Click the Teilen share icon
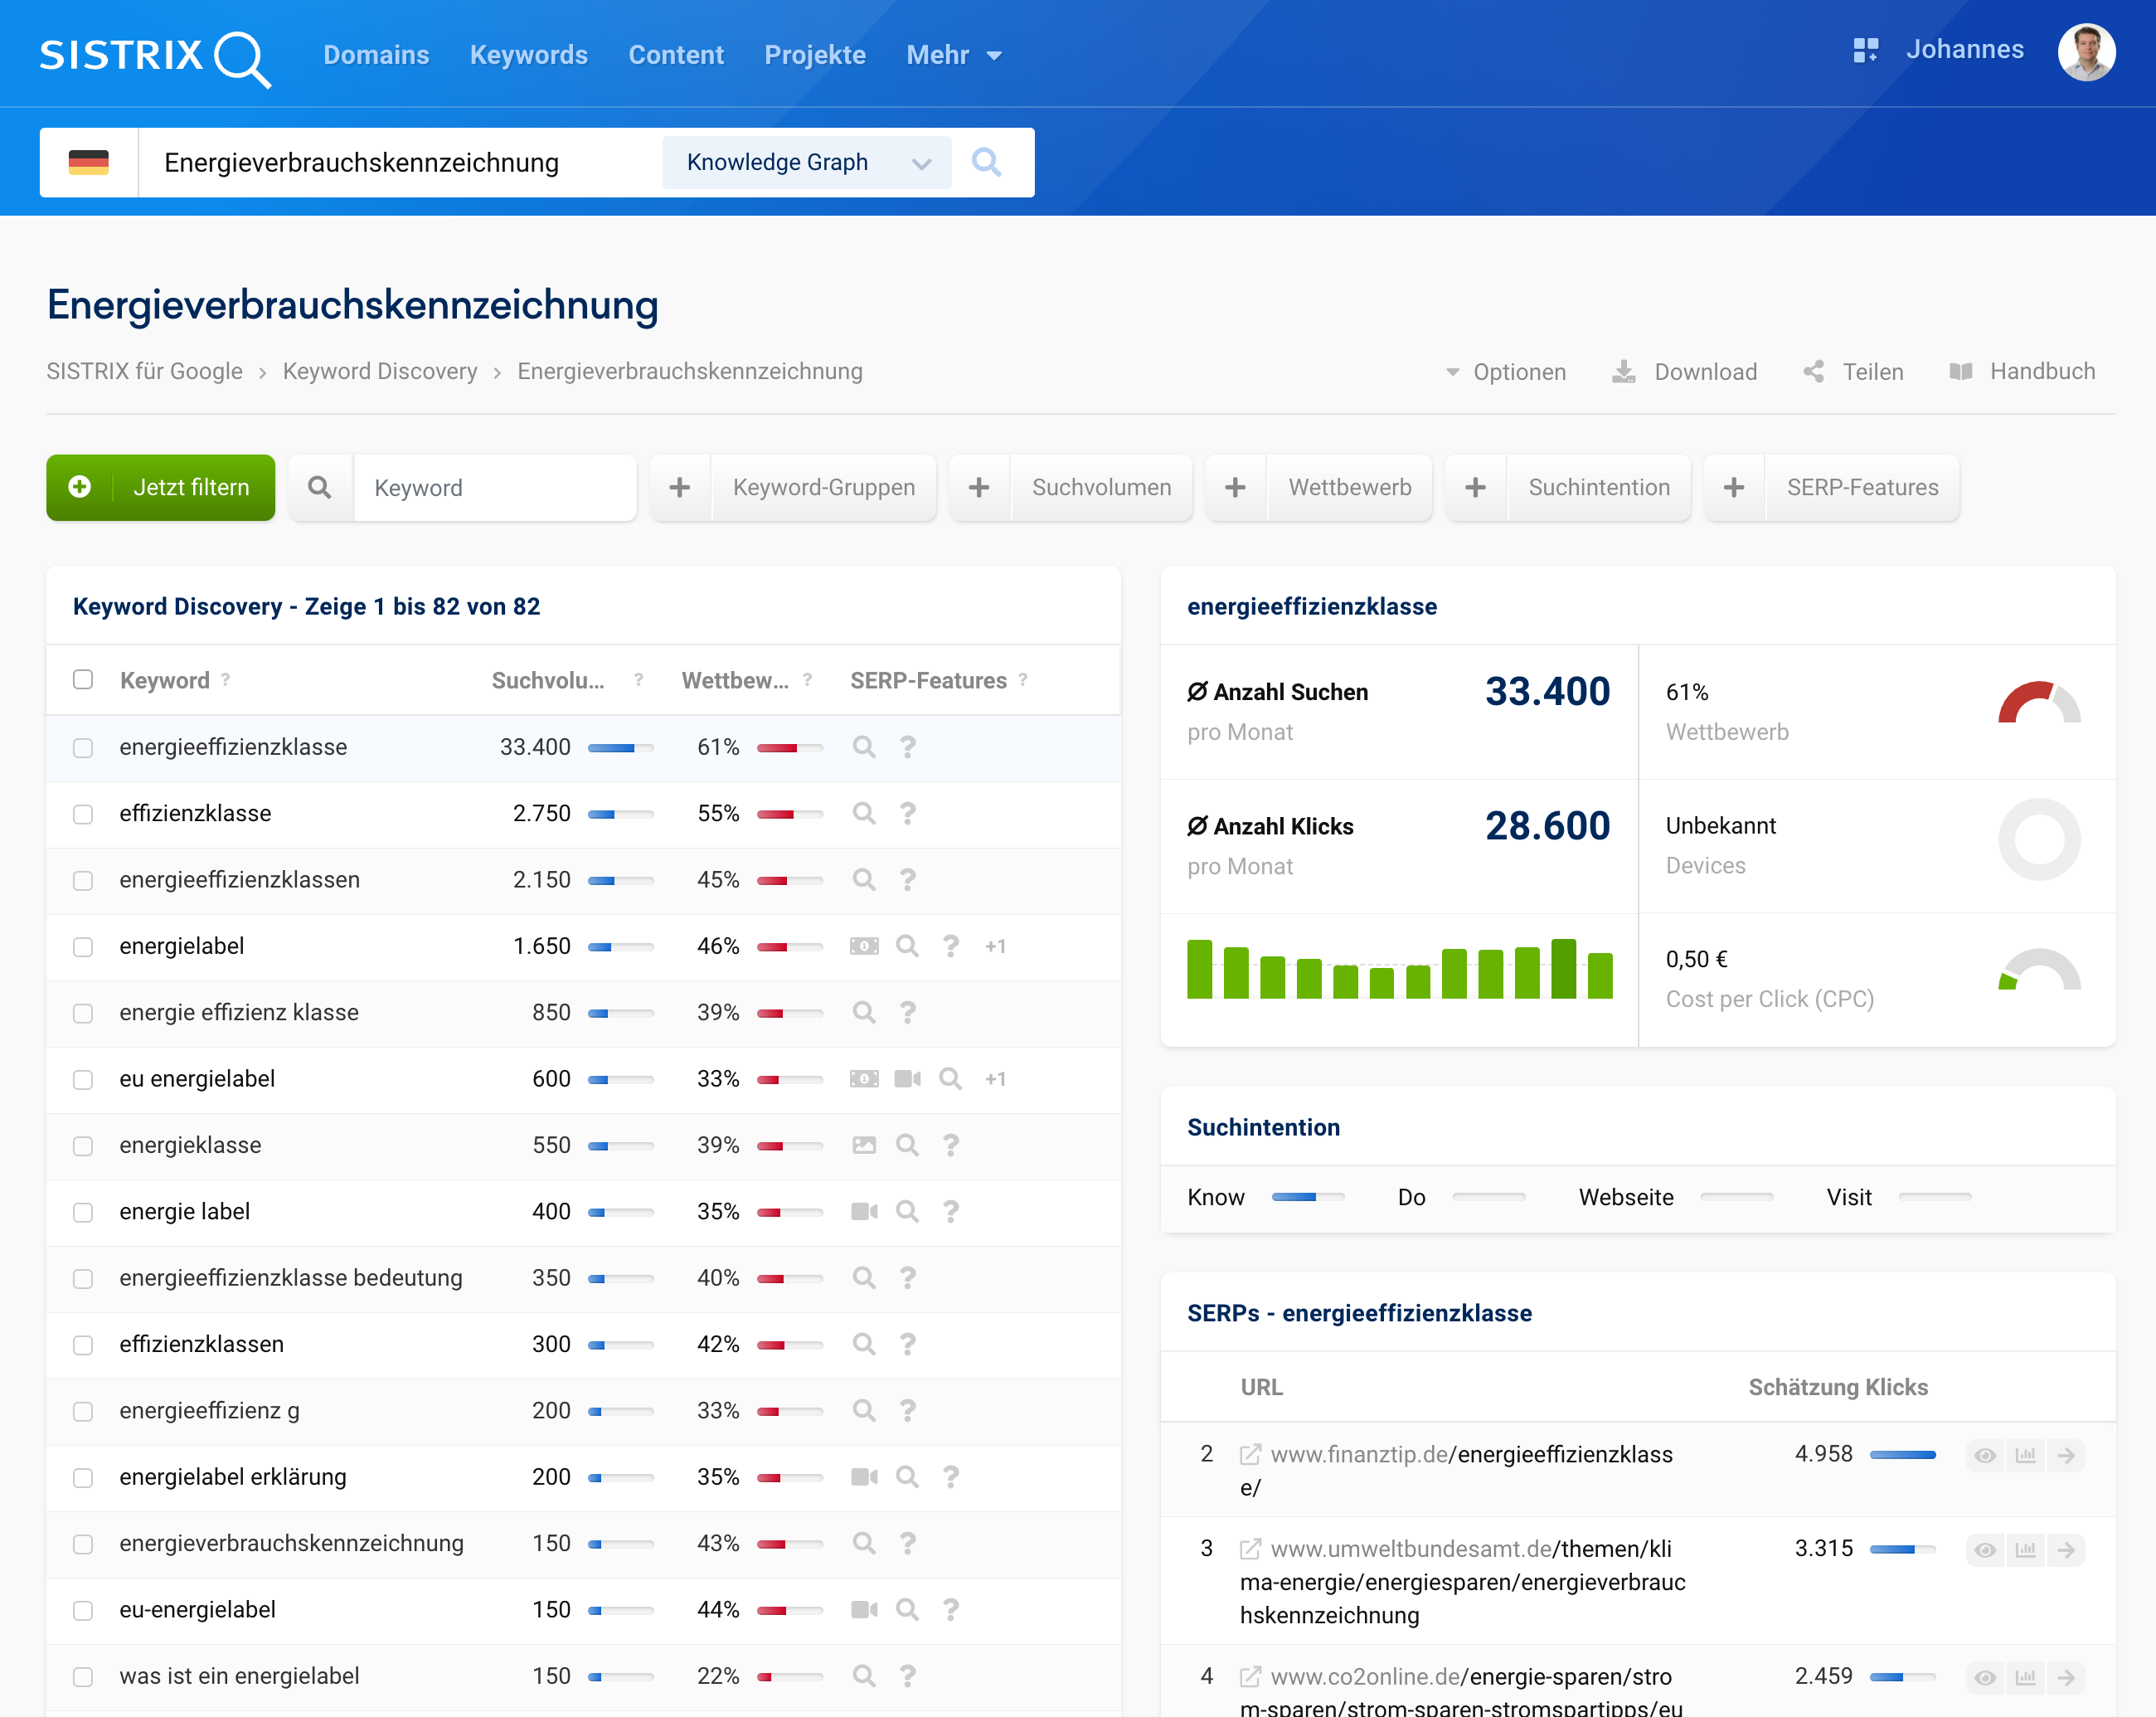 tap(1813, 372)
